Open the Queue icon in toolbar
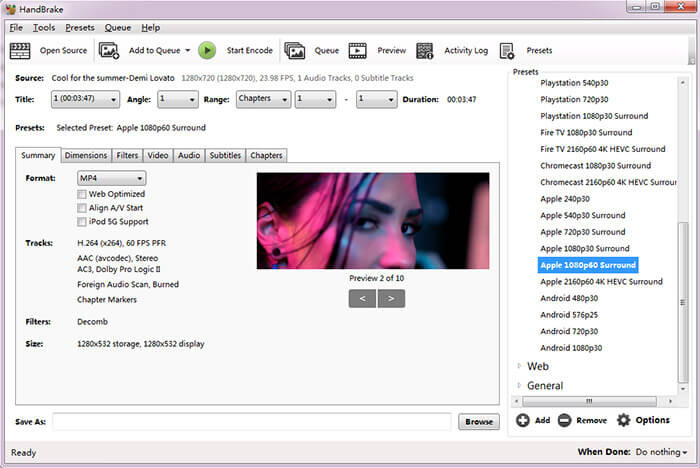 tap(295, 51)
